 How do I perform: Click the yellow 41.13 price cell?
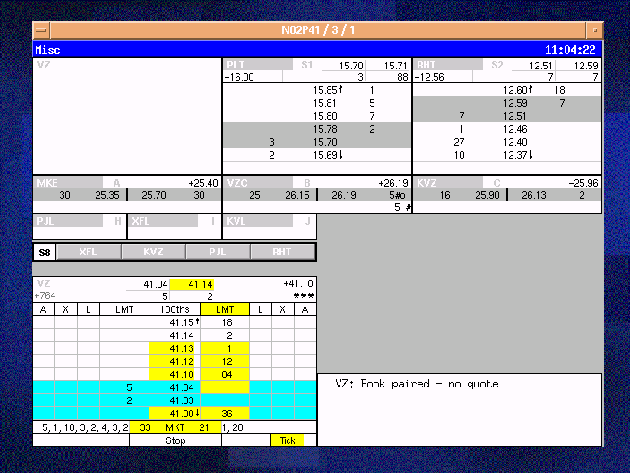point(179,348)
